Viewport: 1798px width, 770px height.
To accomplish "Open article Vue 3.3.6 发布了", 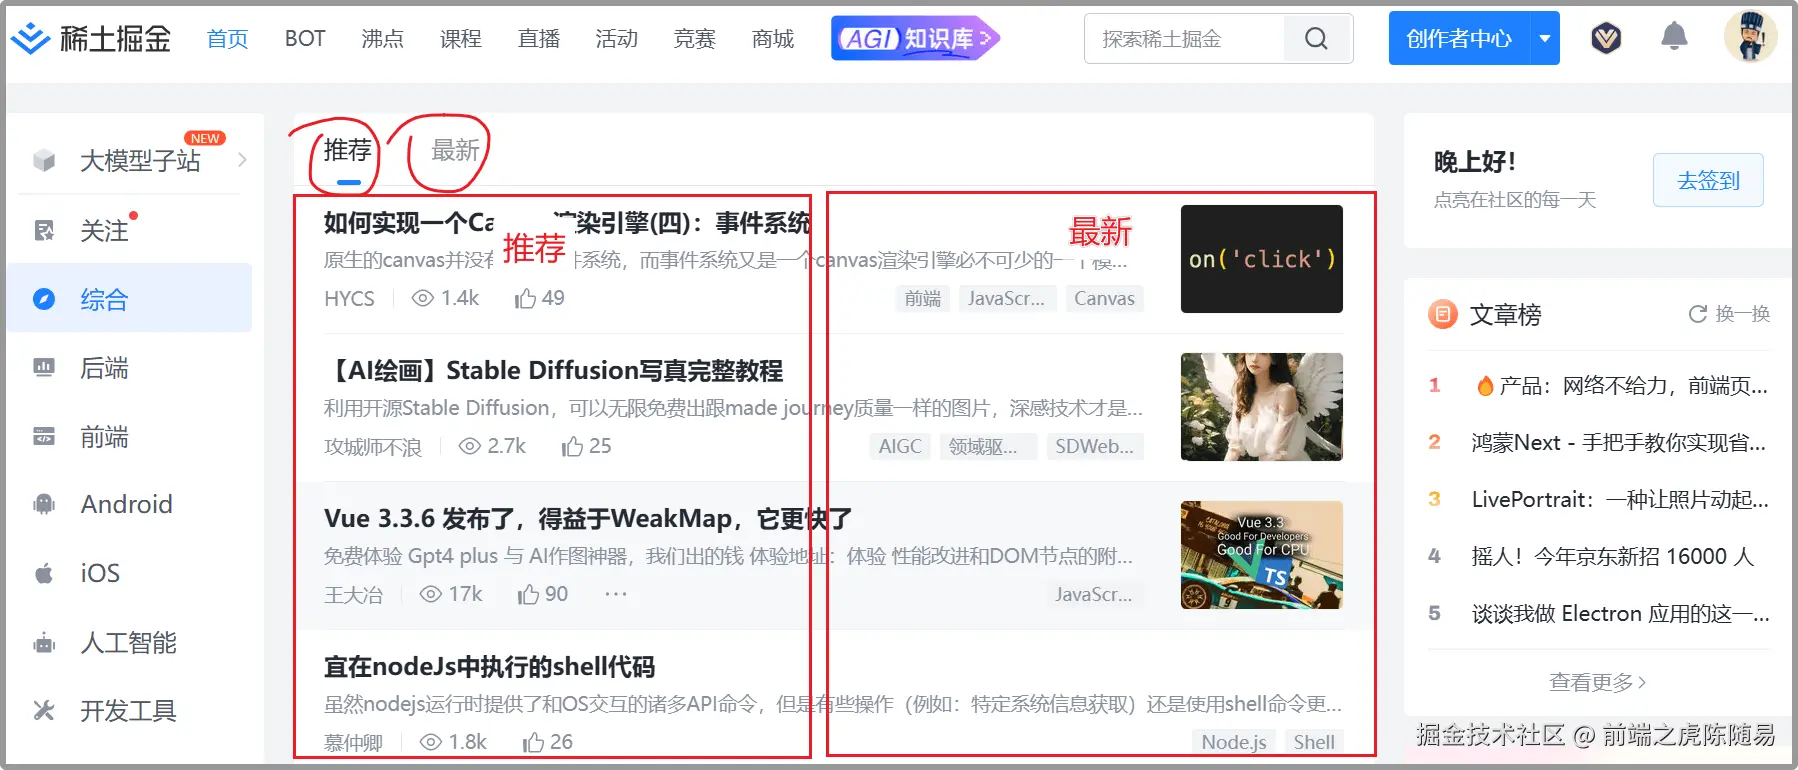I will pyautogui.click(x=588, y=519).
